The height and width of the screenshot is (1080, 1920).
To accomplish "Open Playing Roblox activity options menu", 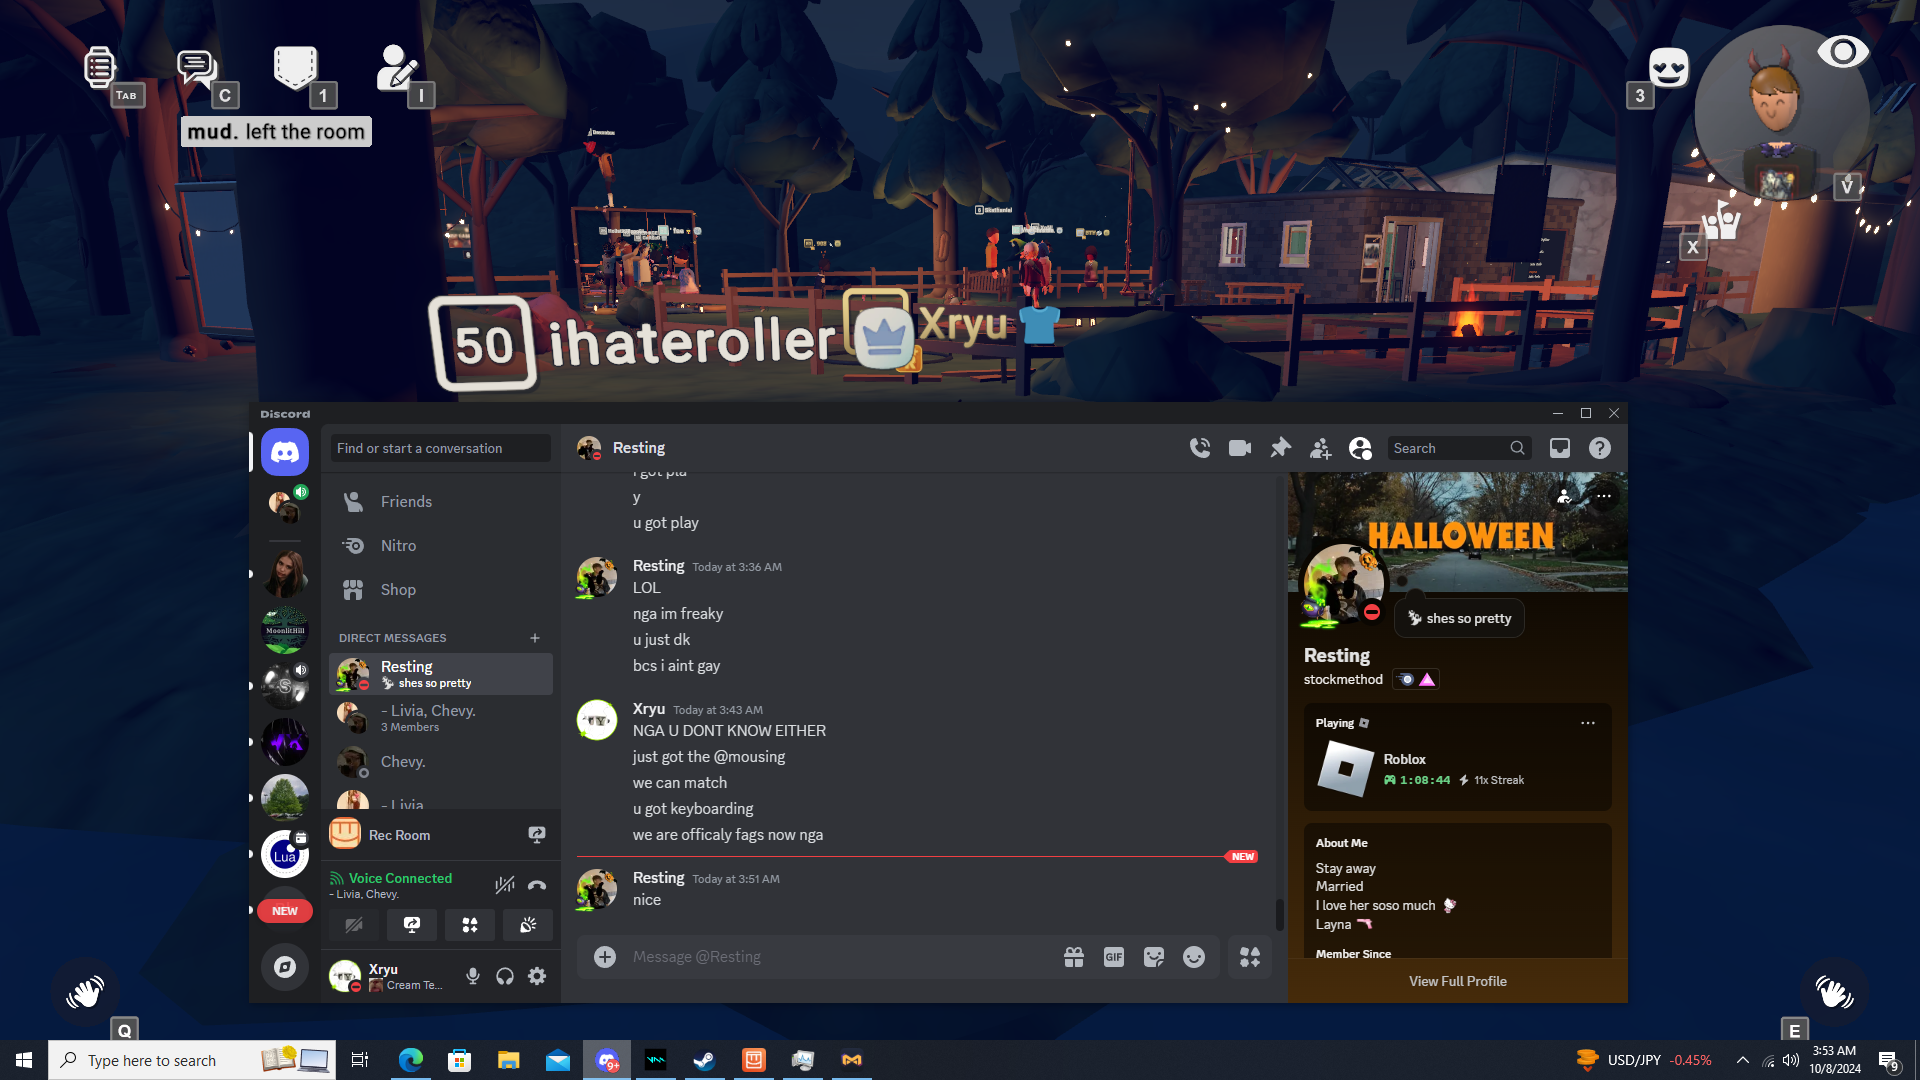I will [x=1587, y=723].
